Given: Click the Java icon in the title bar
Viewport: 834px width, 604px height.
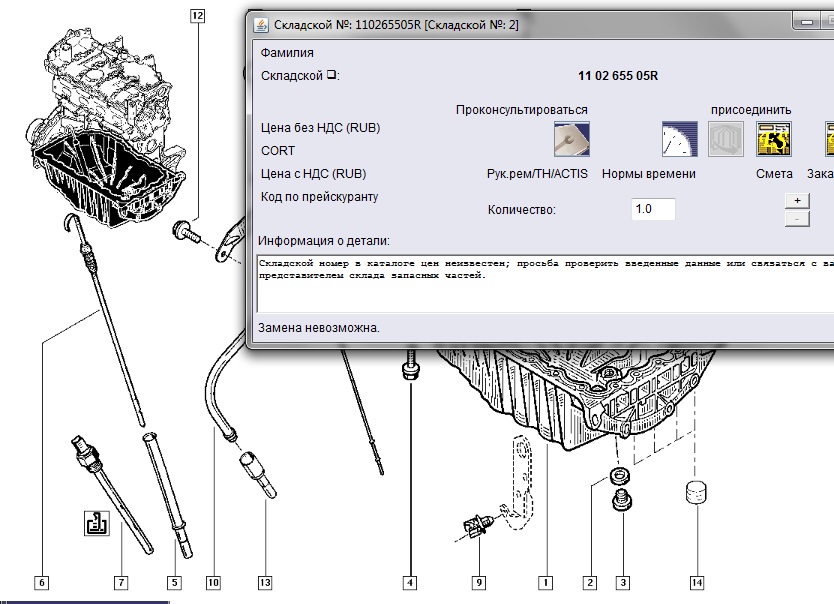Looking at the screenshot, I should 262,23.
